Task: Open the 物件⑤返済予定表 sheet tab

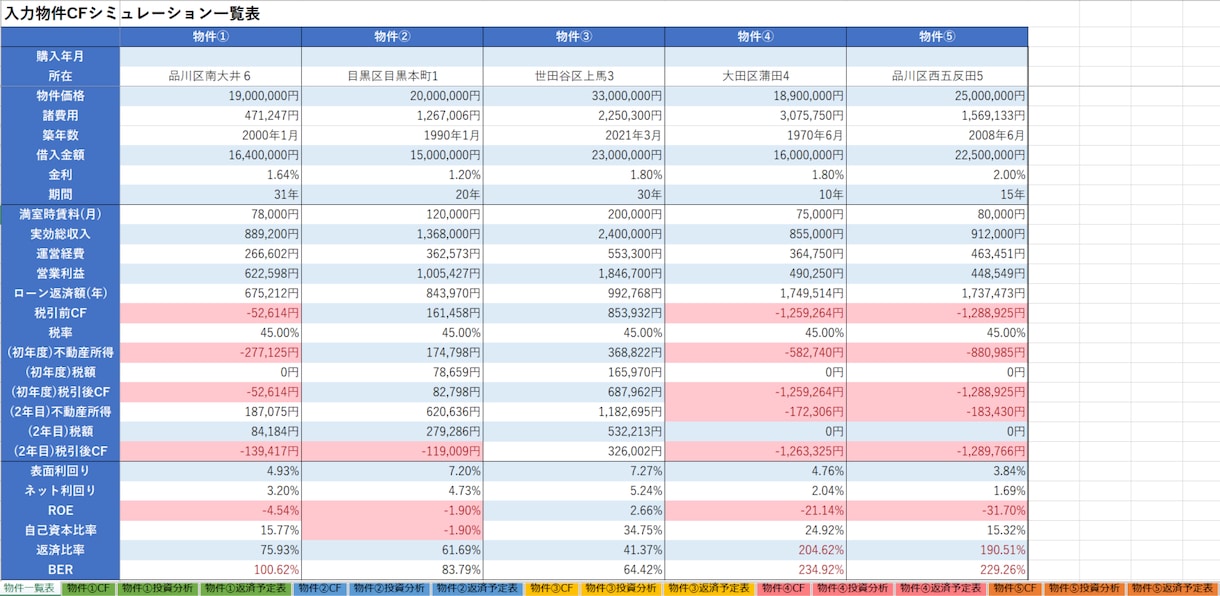Action: 1174,588
